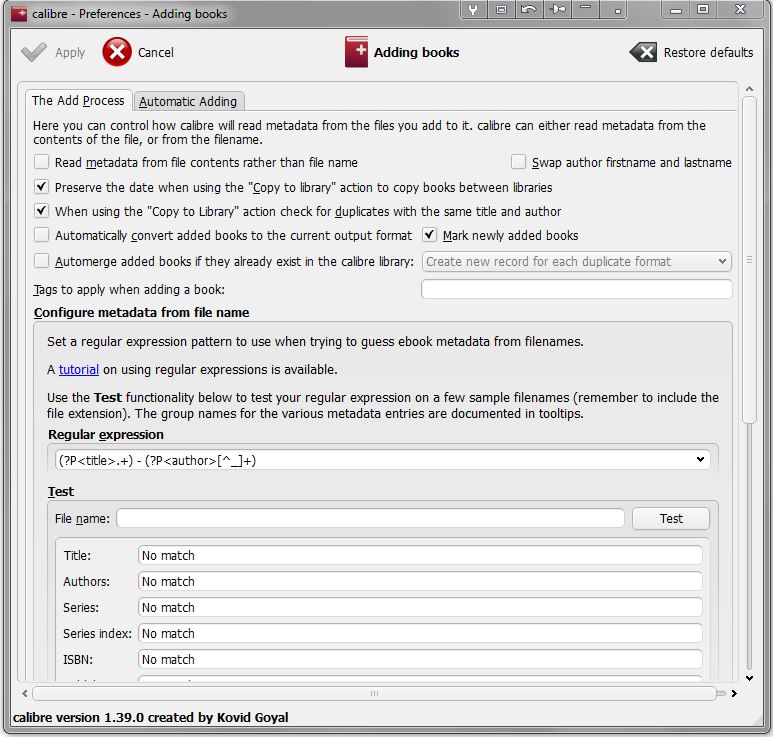Click the Title result field
The image size is (773, 737).
(420, 555)
